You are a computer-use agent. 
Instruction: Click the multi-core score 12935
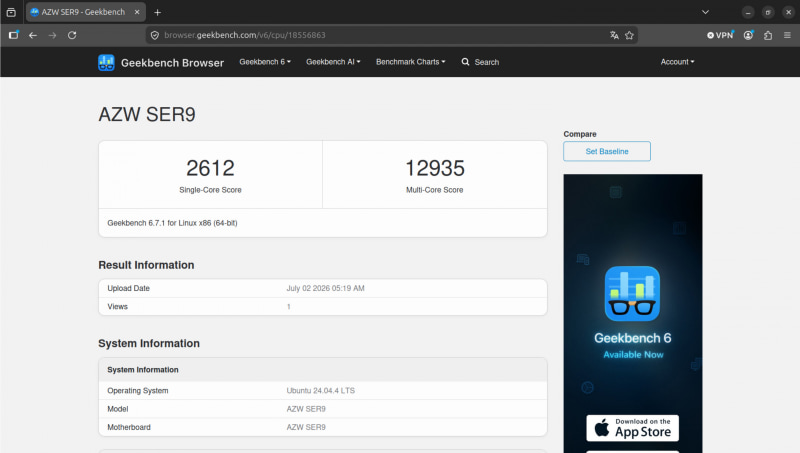coord(435,168)
